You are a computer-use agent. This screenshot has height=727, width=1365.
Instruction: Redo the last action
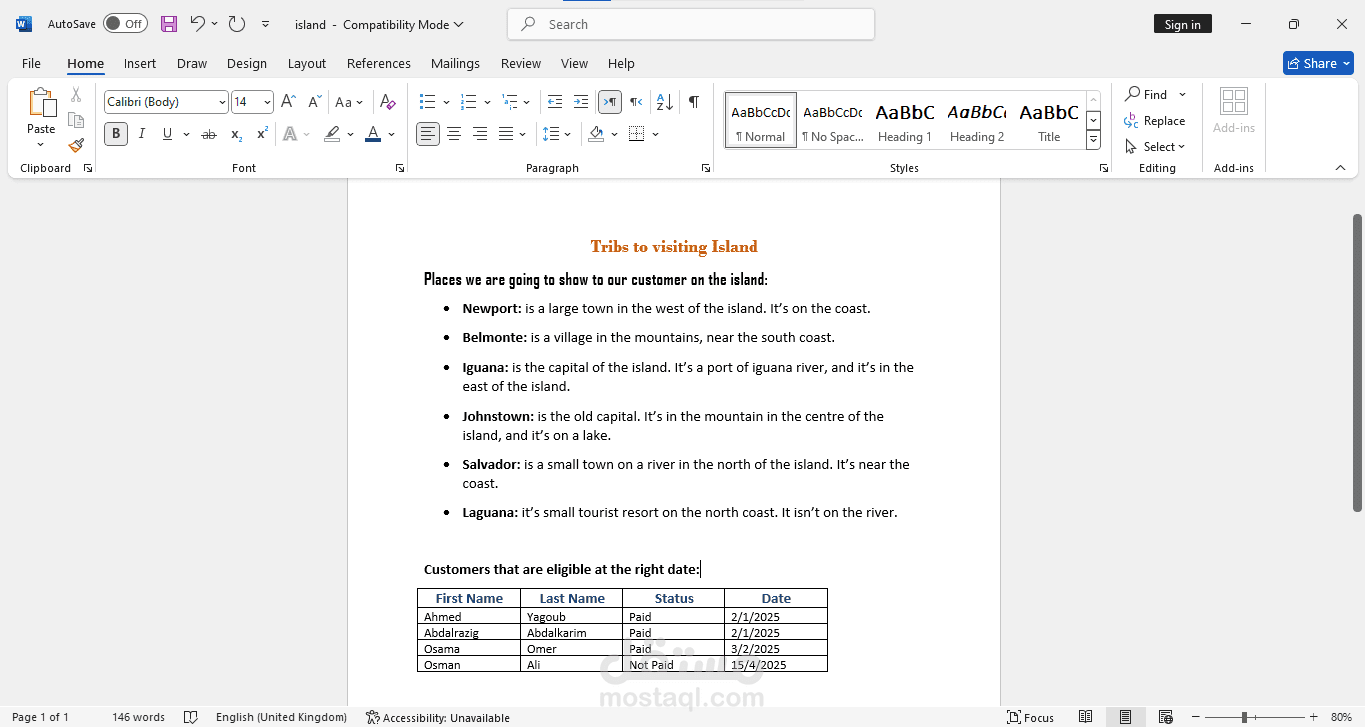click(x=237, y=24)
